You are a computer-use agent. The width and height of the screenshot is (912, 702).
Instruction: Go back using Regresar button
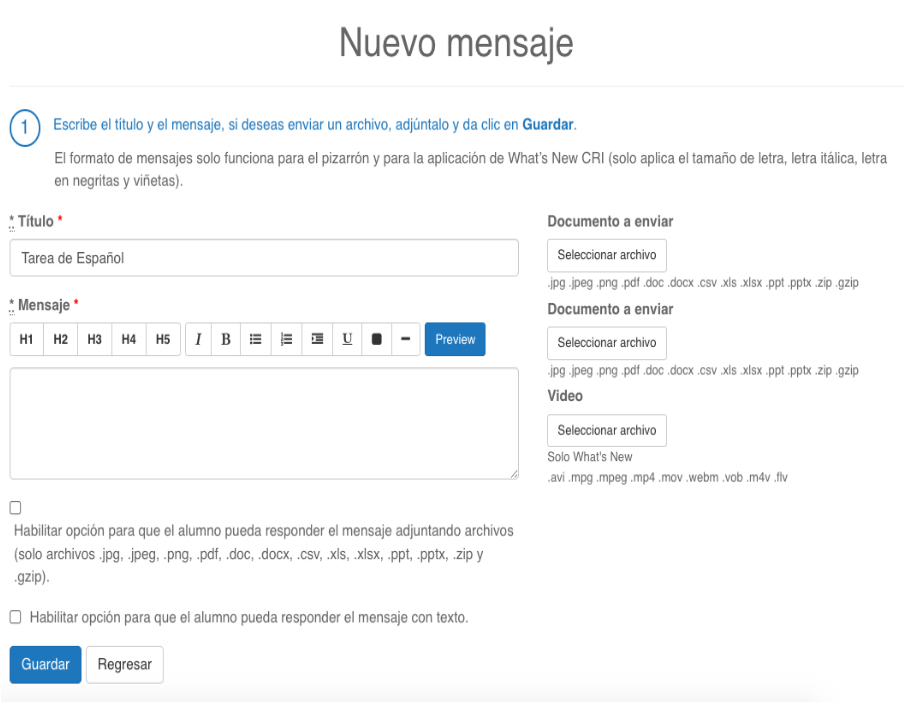pyautogui.click(x=124, y=665)
